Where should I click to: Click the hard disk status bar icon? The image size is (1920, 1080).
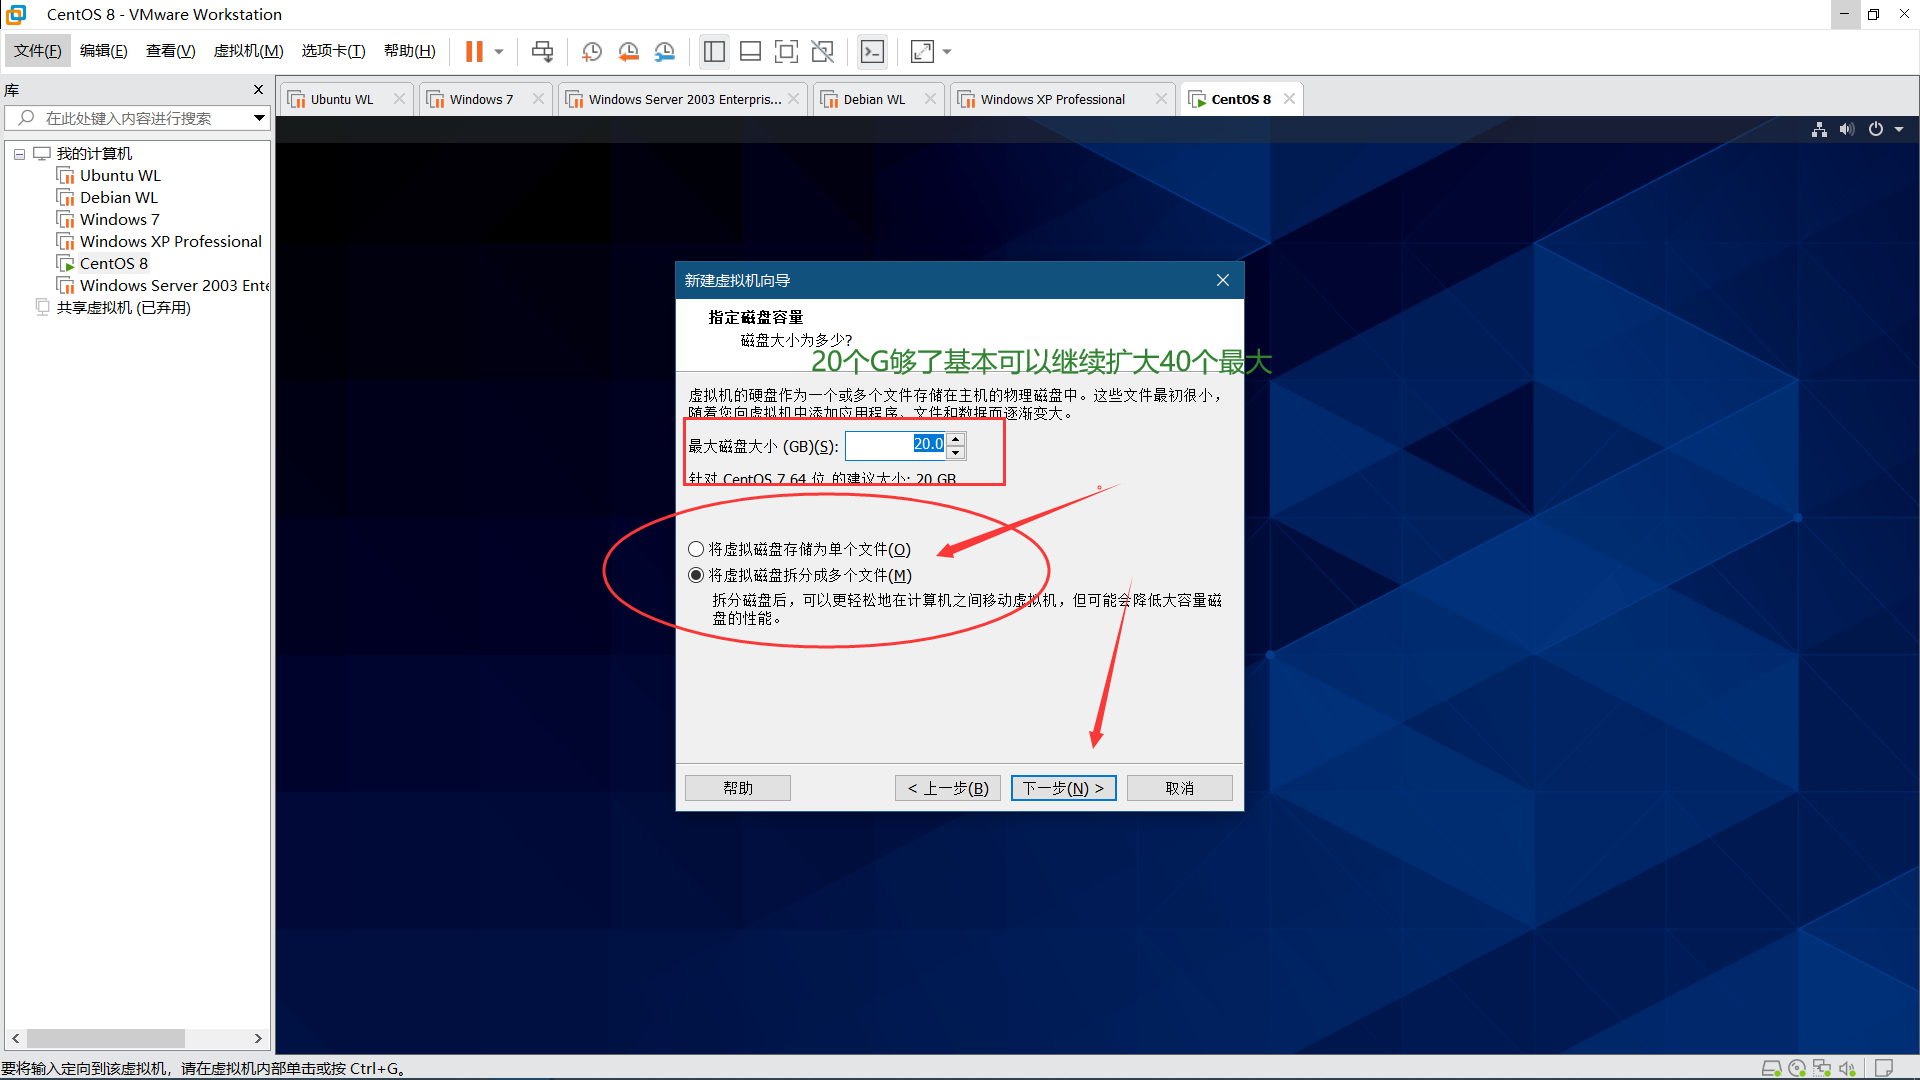click(1771, 1068)
